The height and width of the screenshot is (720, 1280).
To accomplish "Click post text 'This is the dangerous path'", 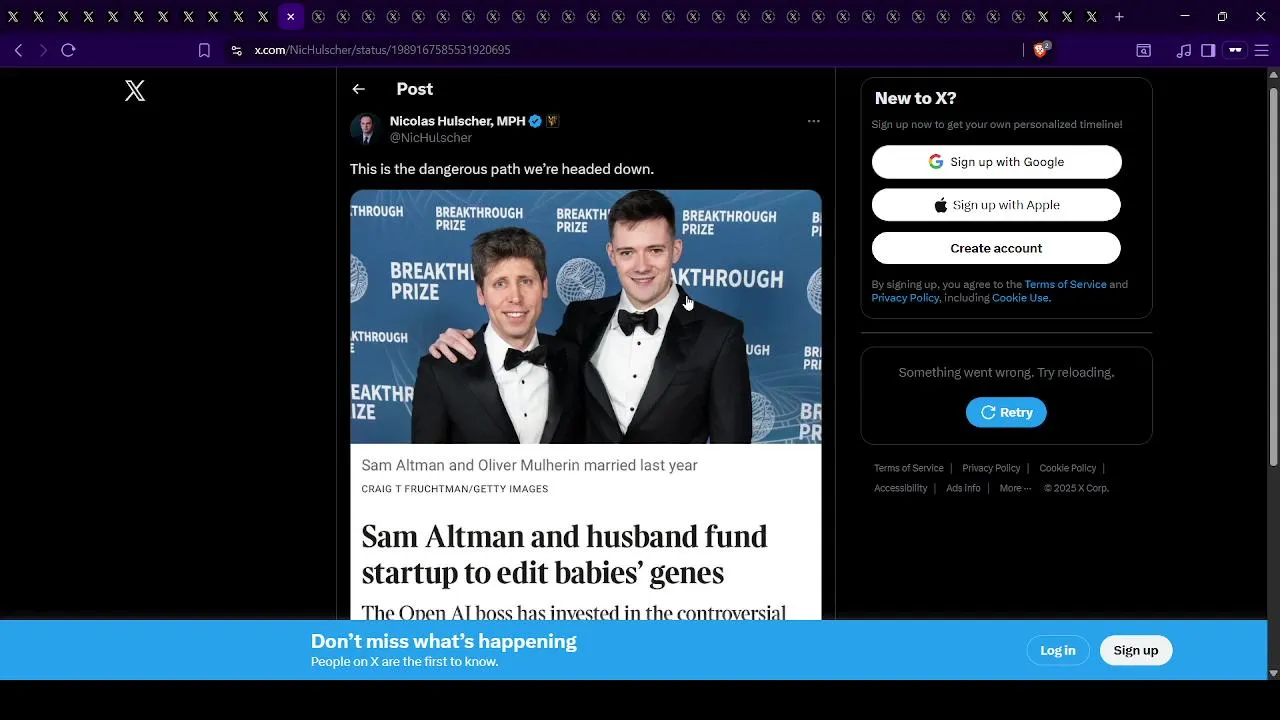I will click(502, 169).
